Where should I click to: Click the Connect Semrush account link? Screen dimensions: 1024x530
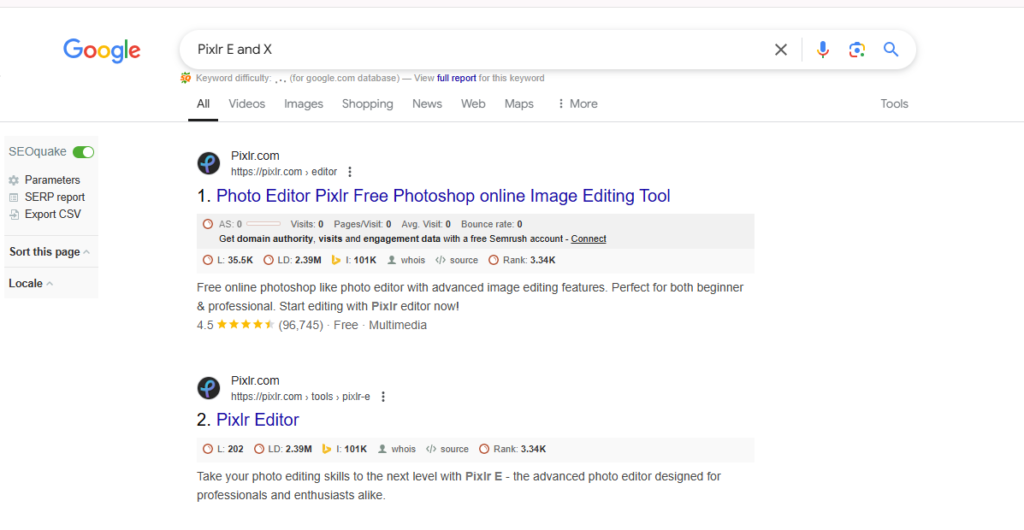(588, 239)
